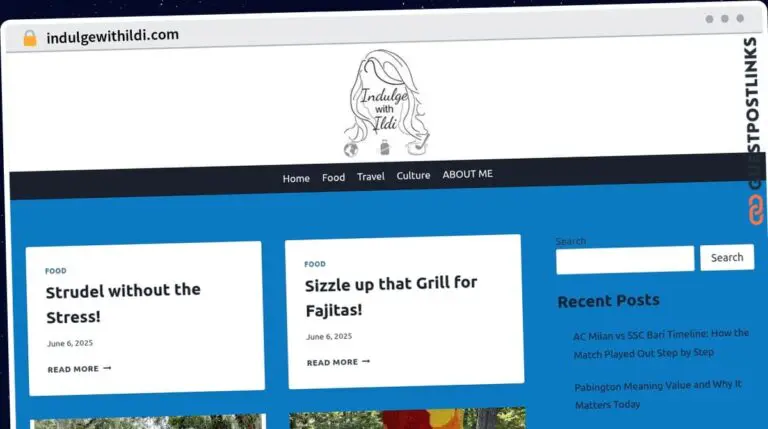
Task: Click the FOOD category above Strudel post
Action: tap(56, 271)
